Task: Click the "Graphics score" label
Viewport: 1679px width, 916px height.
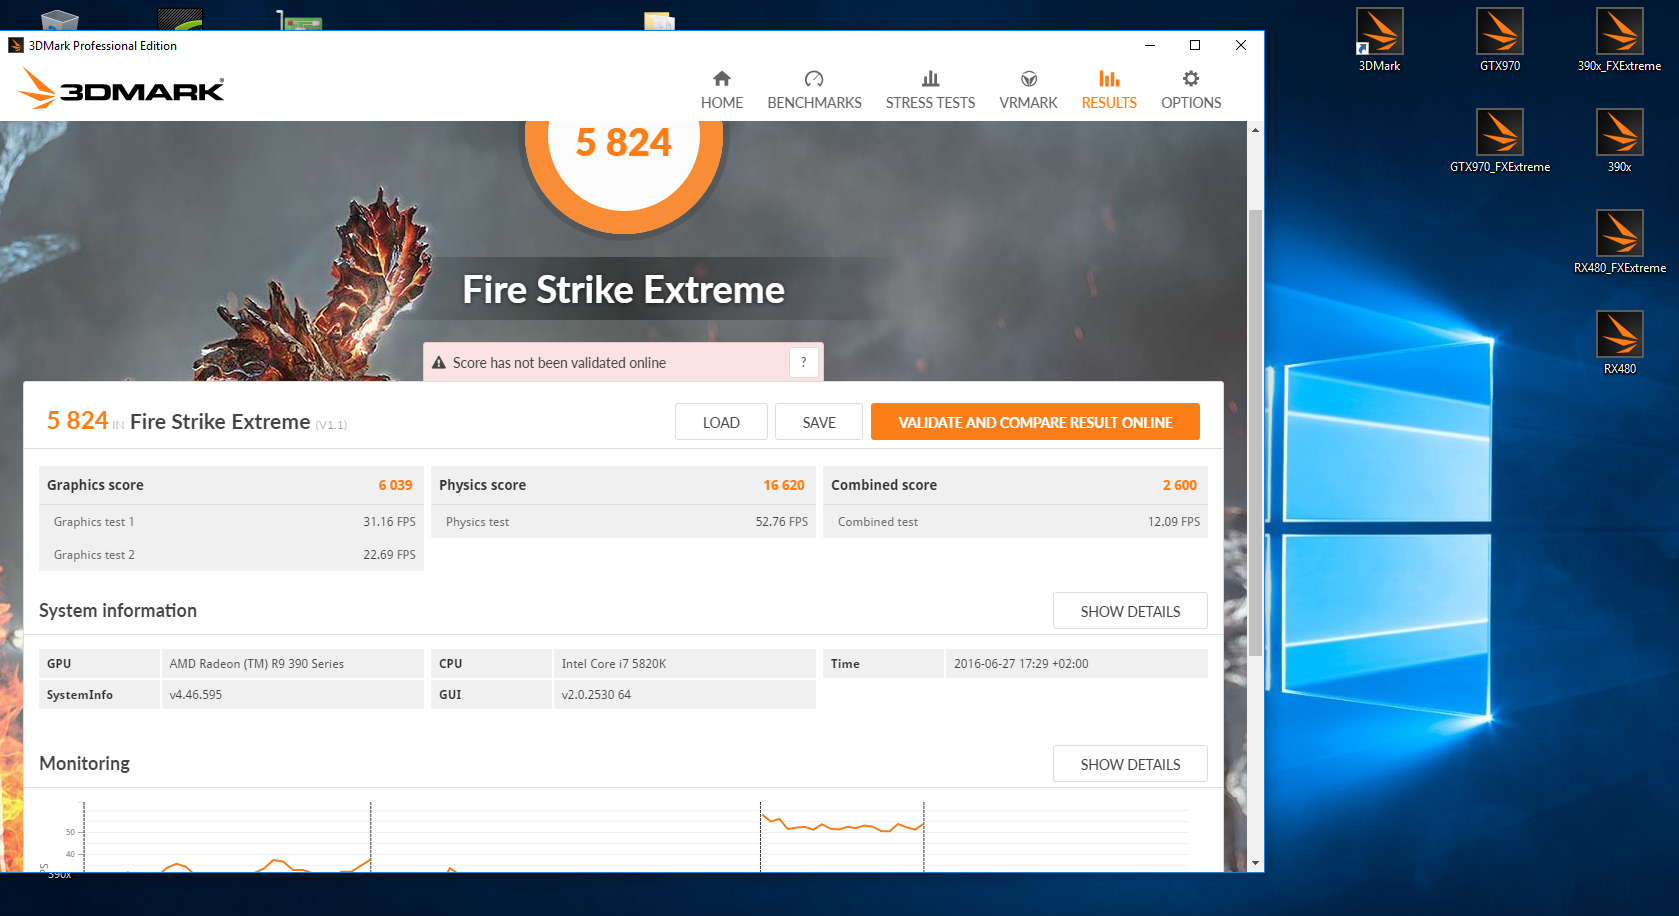Action: pos(95,485)
